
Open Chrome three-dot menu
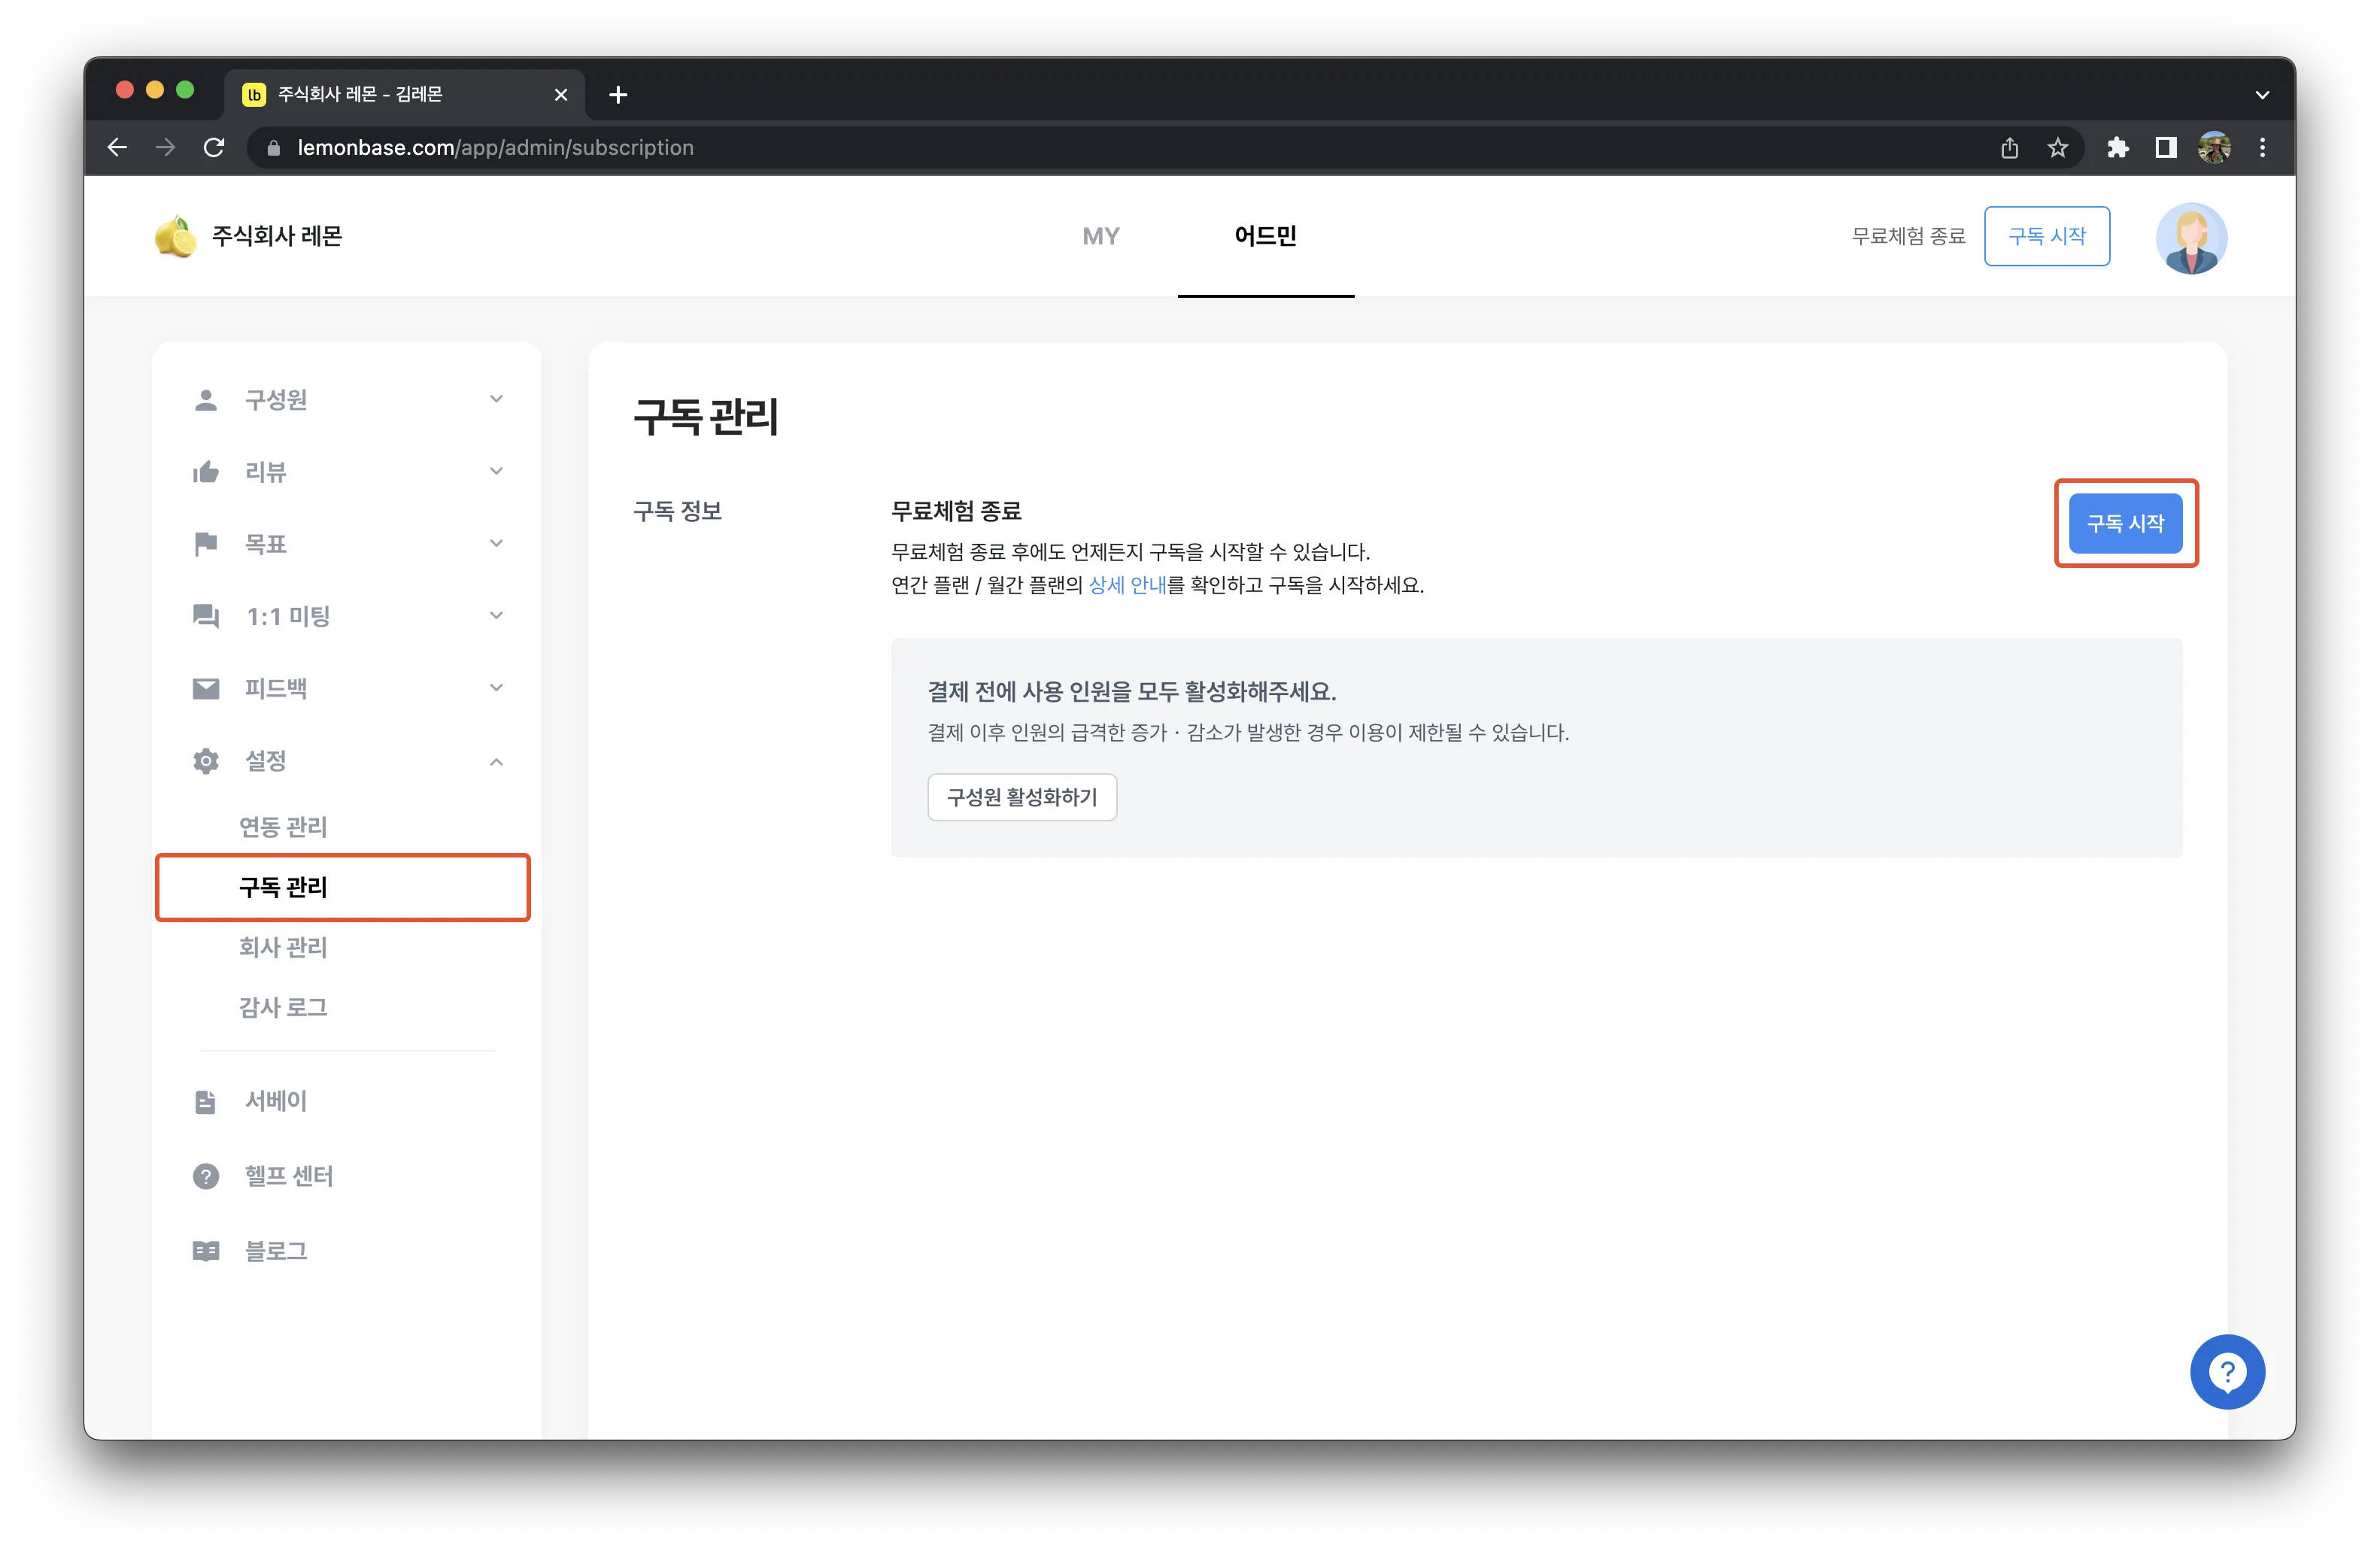click(2263, 148)
